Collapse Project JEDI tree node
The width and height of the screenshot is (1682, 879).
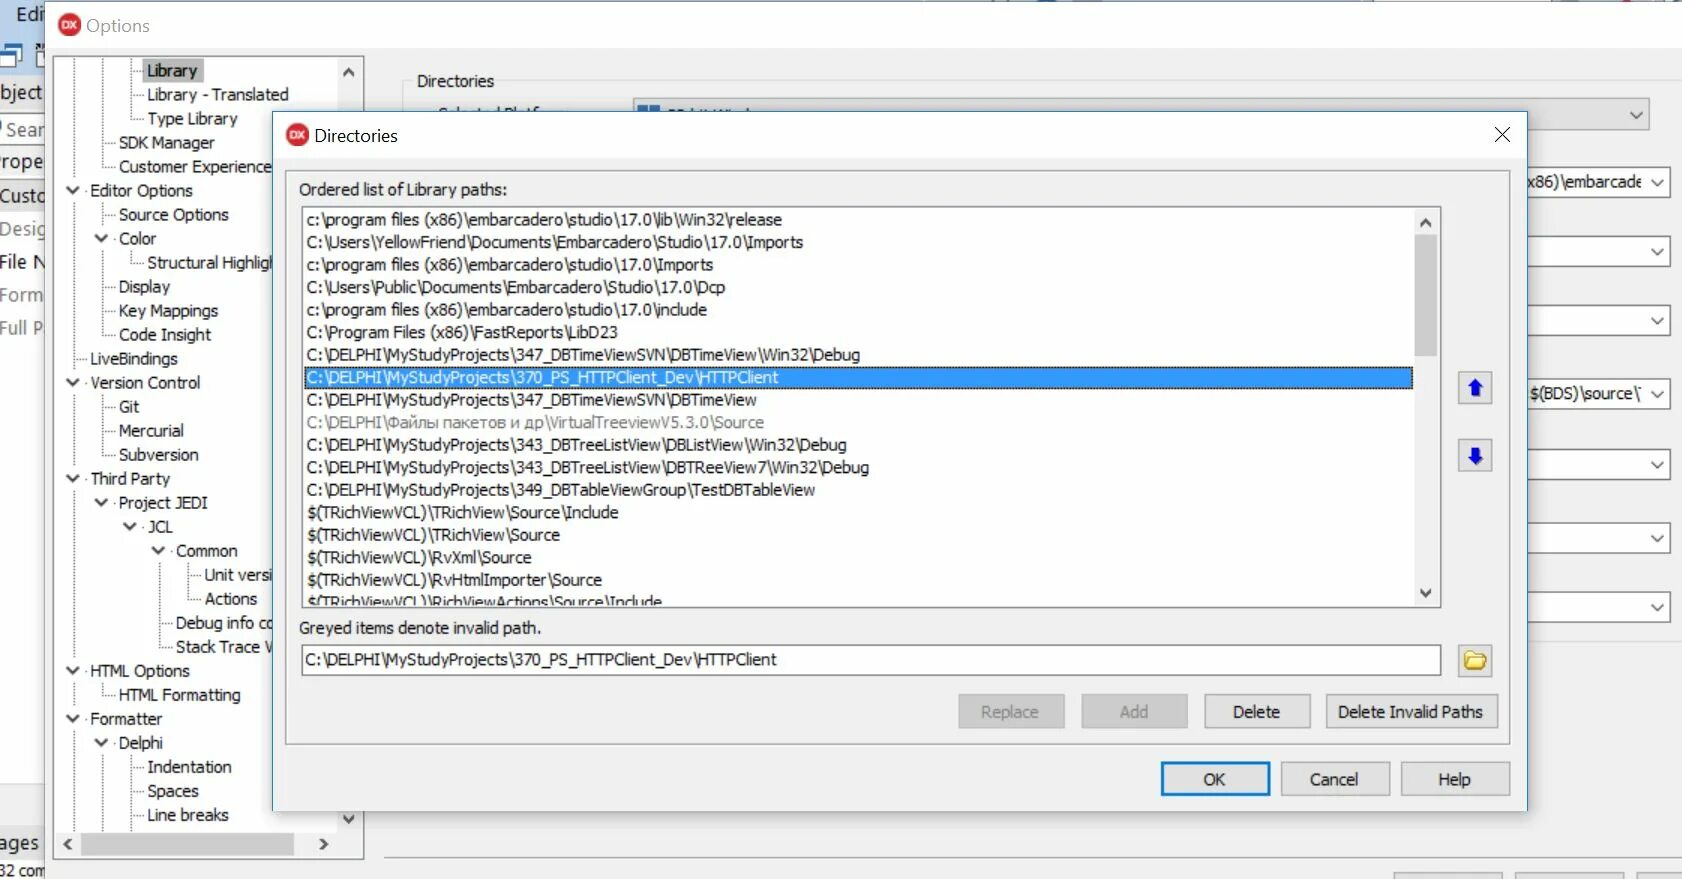click(x=101, y=502)
